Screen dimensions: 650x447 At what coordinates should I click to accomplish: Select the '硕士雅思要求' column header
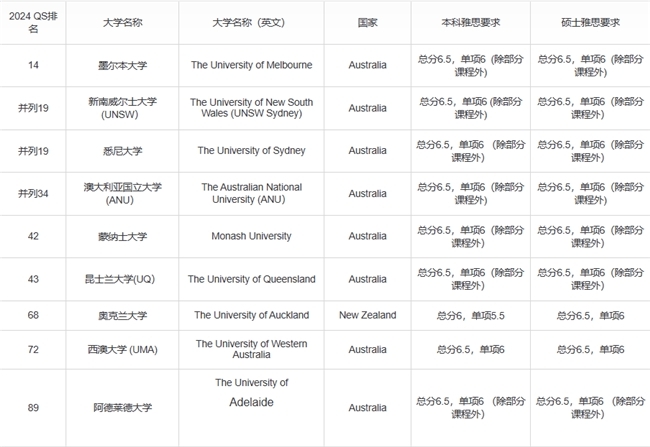pyautogui.click(x=590, y=22)
